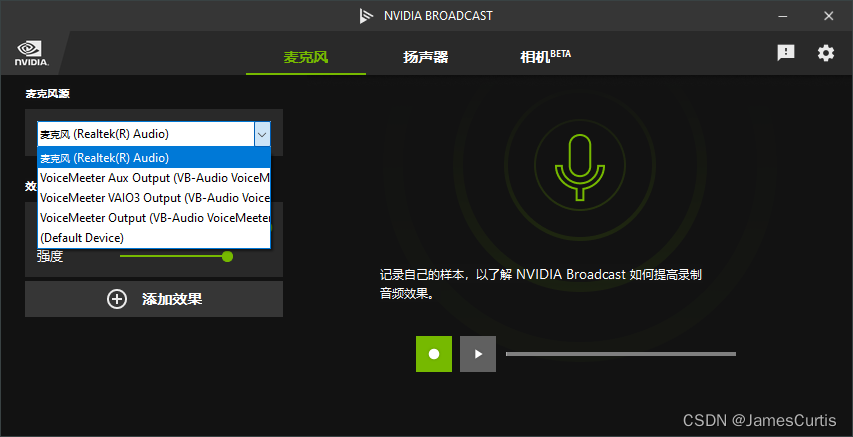This screenshot has height=437, width=853.
Task: Choose (Default Device) option
Action: [x=154, y=238]
